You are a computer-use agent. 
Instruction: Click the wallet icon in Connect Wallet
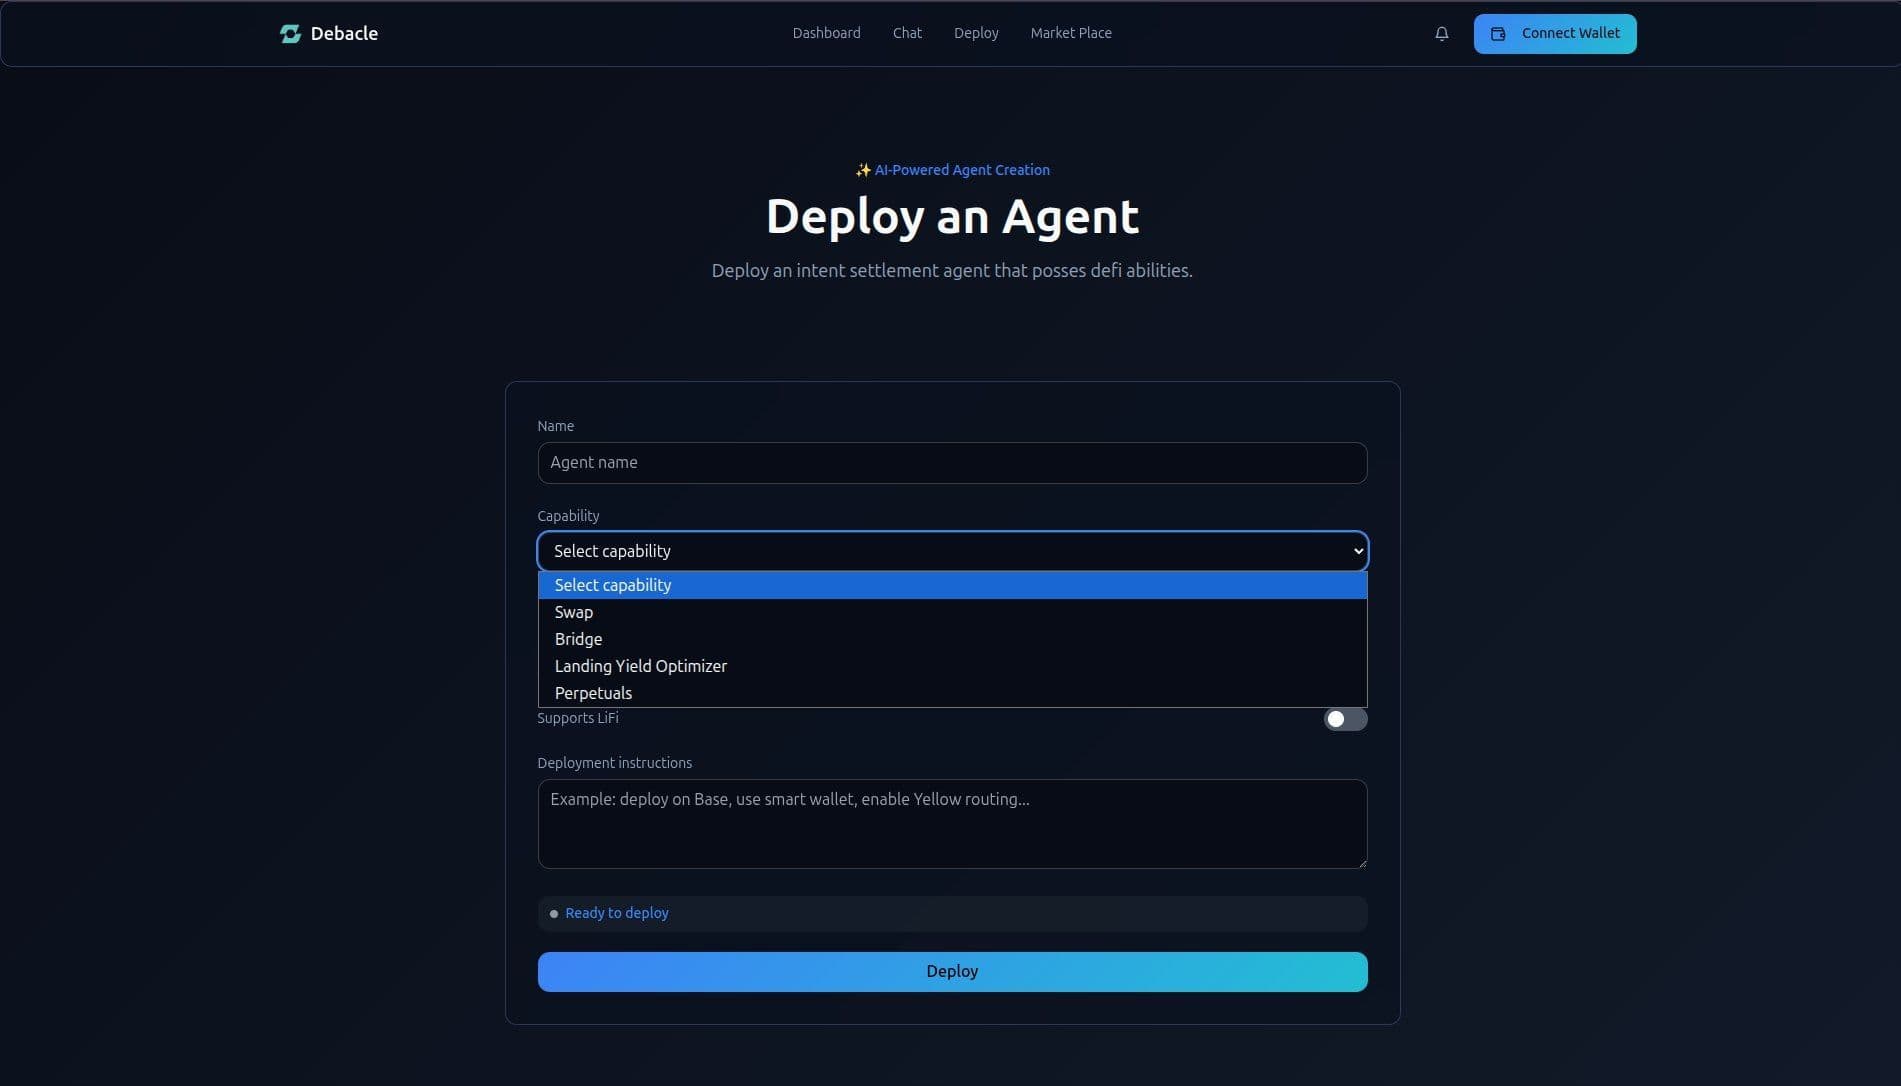pyautogui.click(x=1498, y=34)
